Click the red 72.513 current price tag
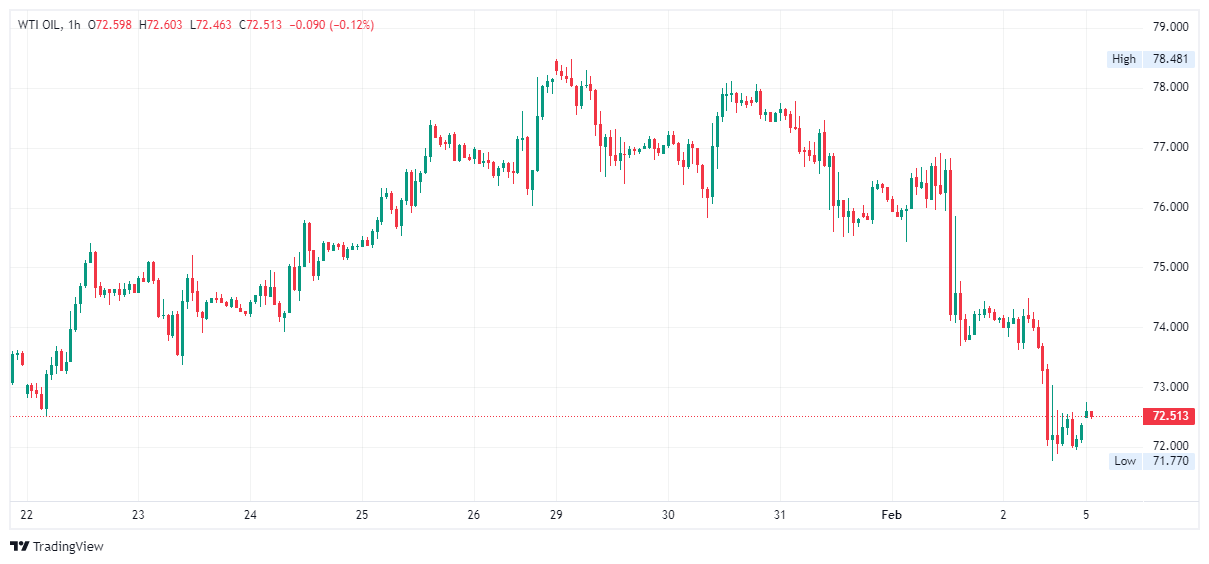 click(1169, 416)
